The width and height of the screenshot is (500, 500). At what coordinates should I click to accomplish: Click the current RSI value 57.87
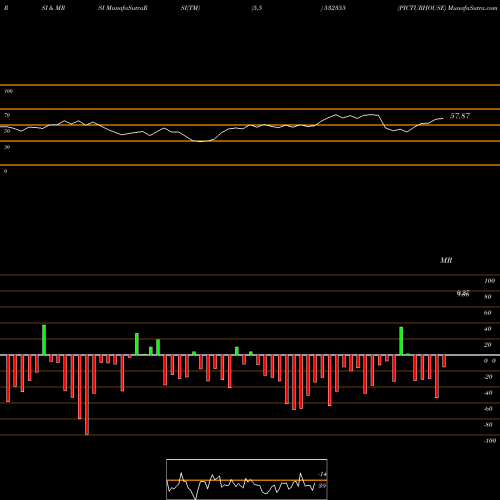point(460,116)
